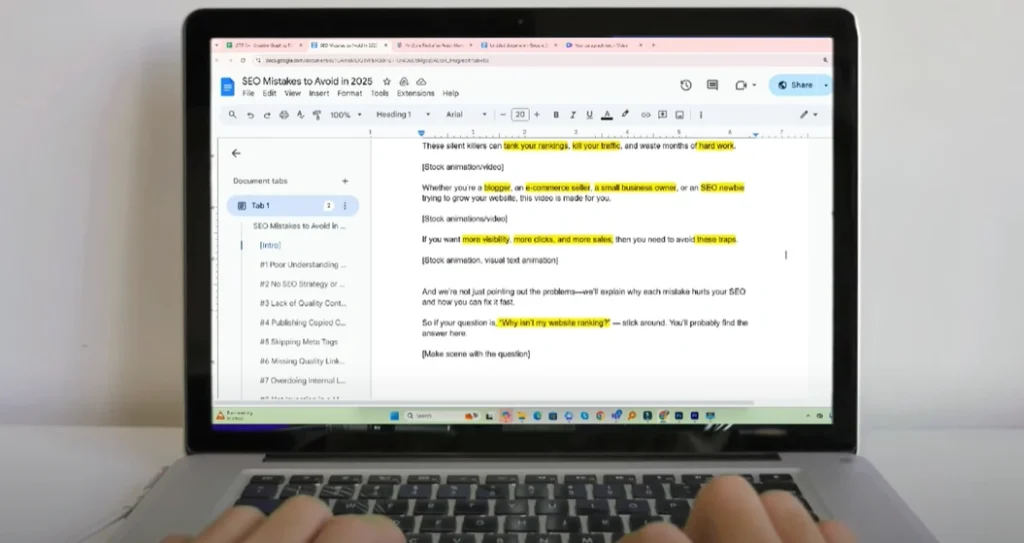Open the Extensions menu
This screenshot has height=543, width=1024.
[x=415, y=93]
